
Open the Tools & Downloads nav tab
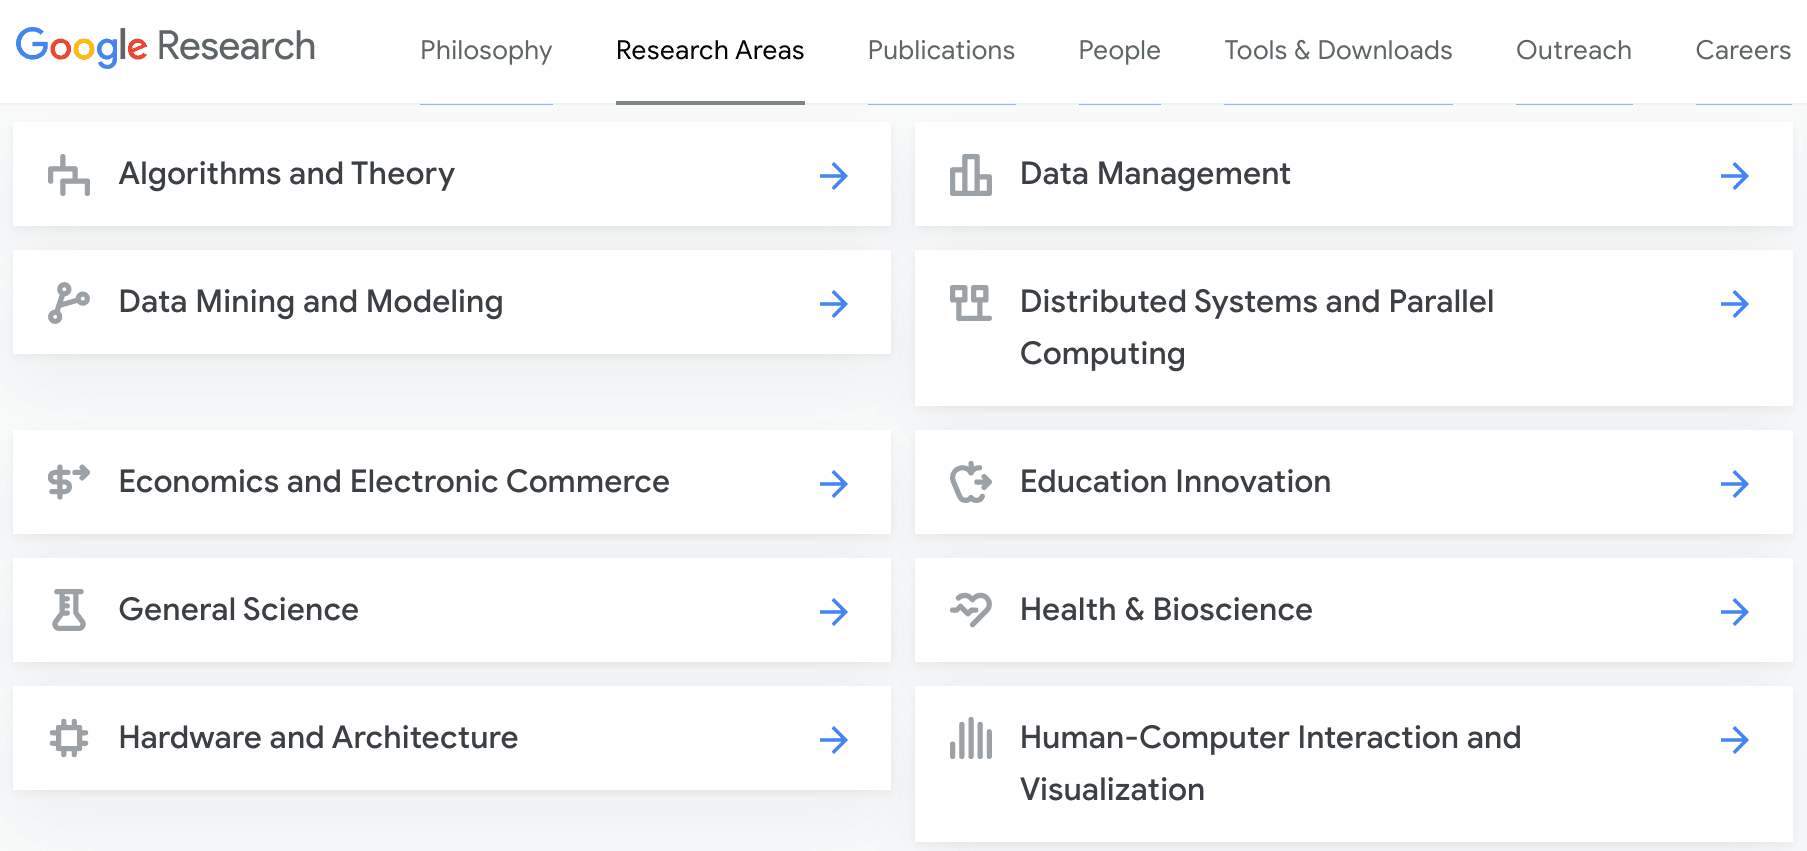tap(1338, 50)
